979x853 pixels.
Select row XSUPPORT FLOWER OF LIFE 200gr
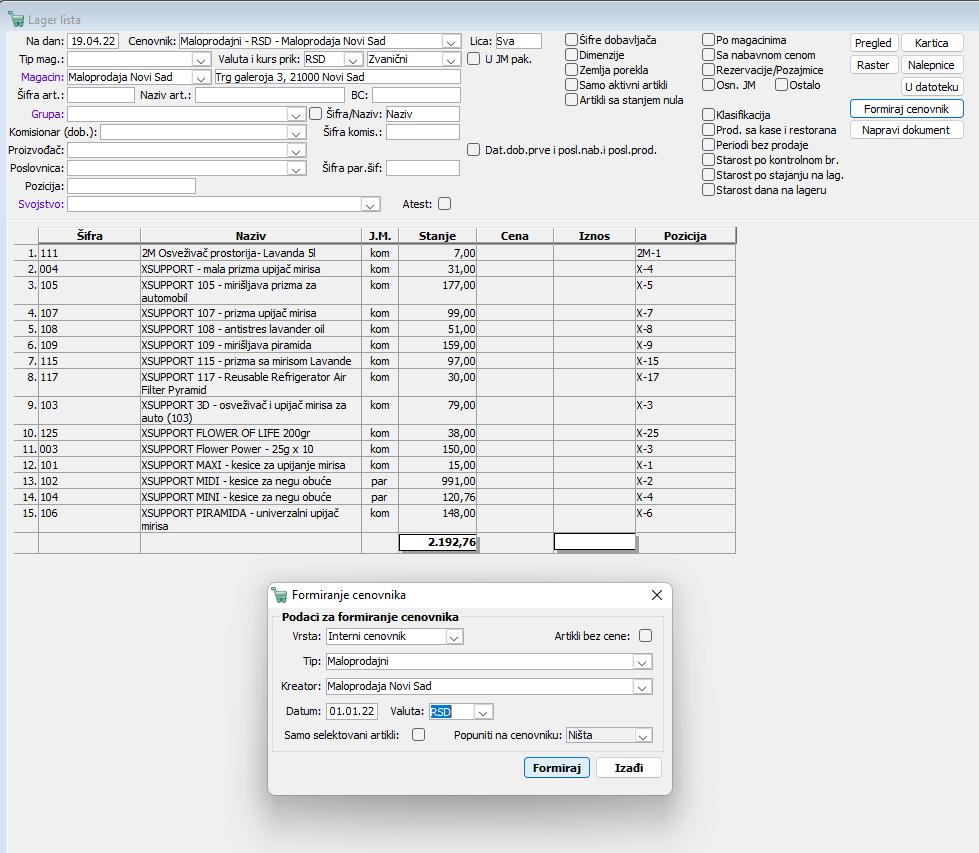375,433
